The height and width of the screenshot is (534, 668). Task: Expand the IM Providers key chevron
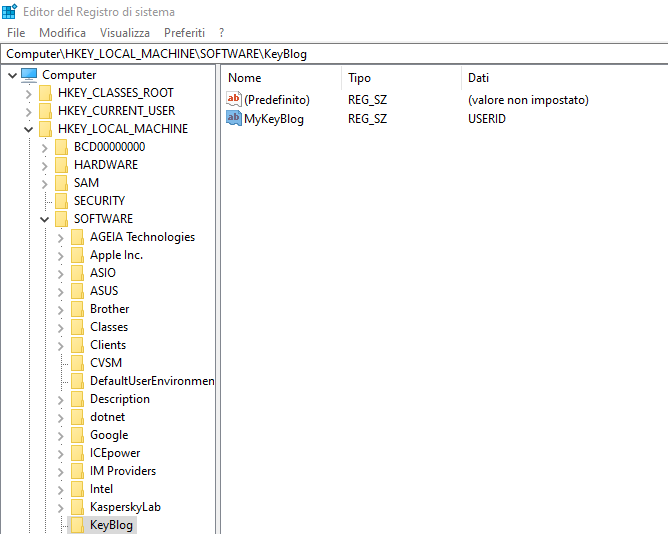click(60, 472)
